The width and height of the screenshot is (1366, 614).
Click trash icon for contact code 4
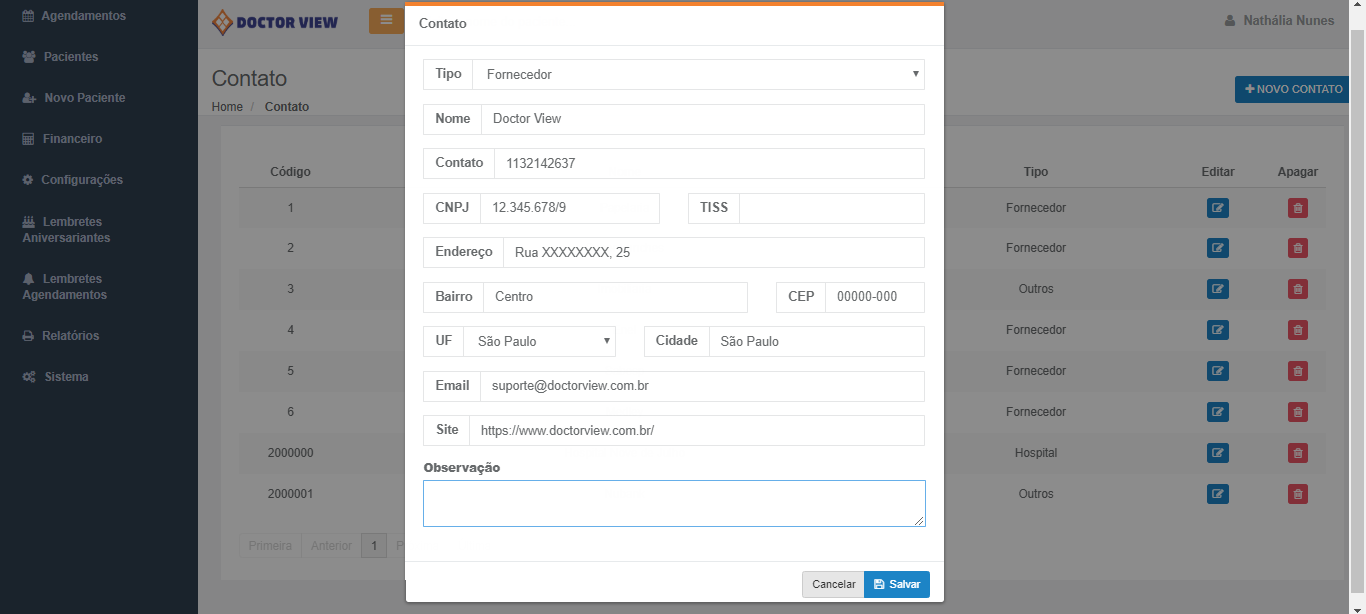point(1297,330)
